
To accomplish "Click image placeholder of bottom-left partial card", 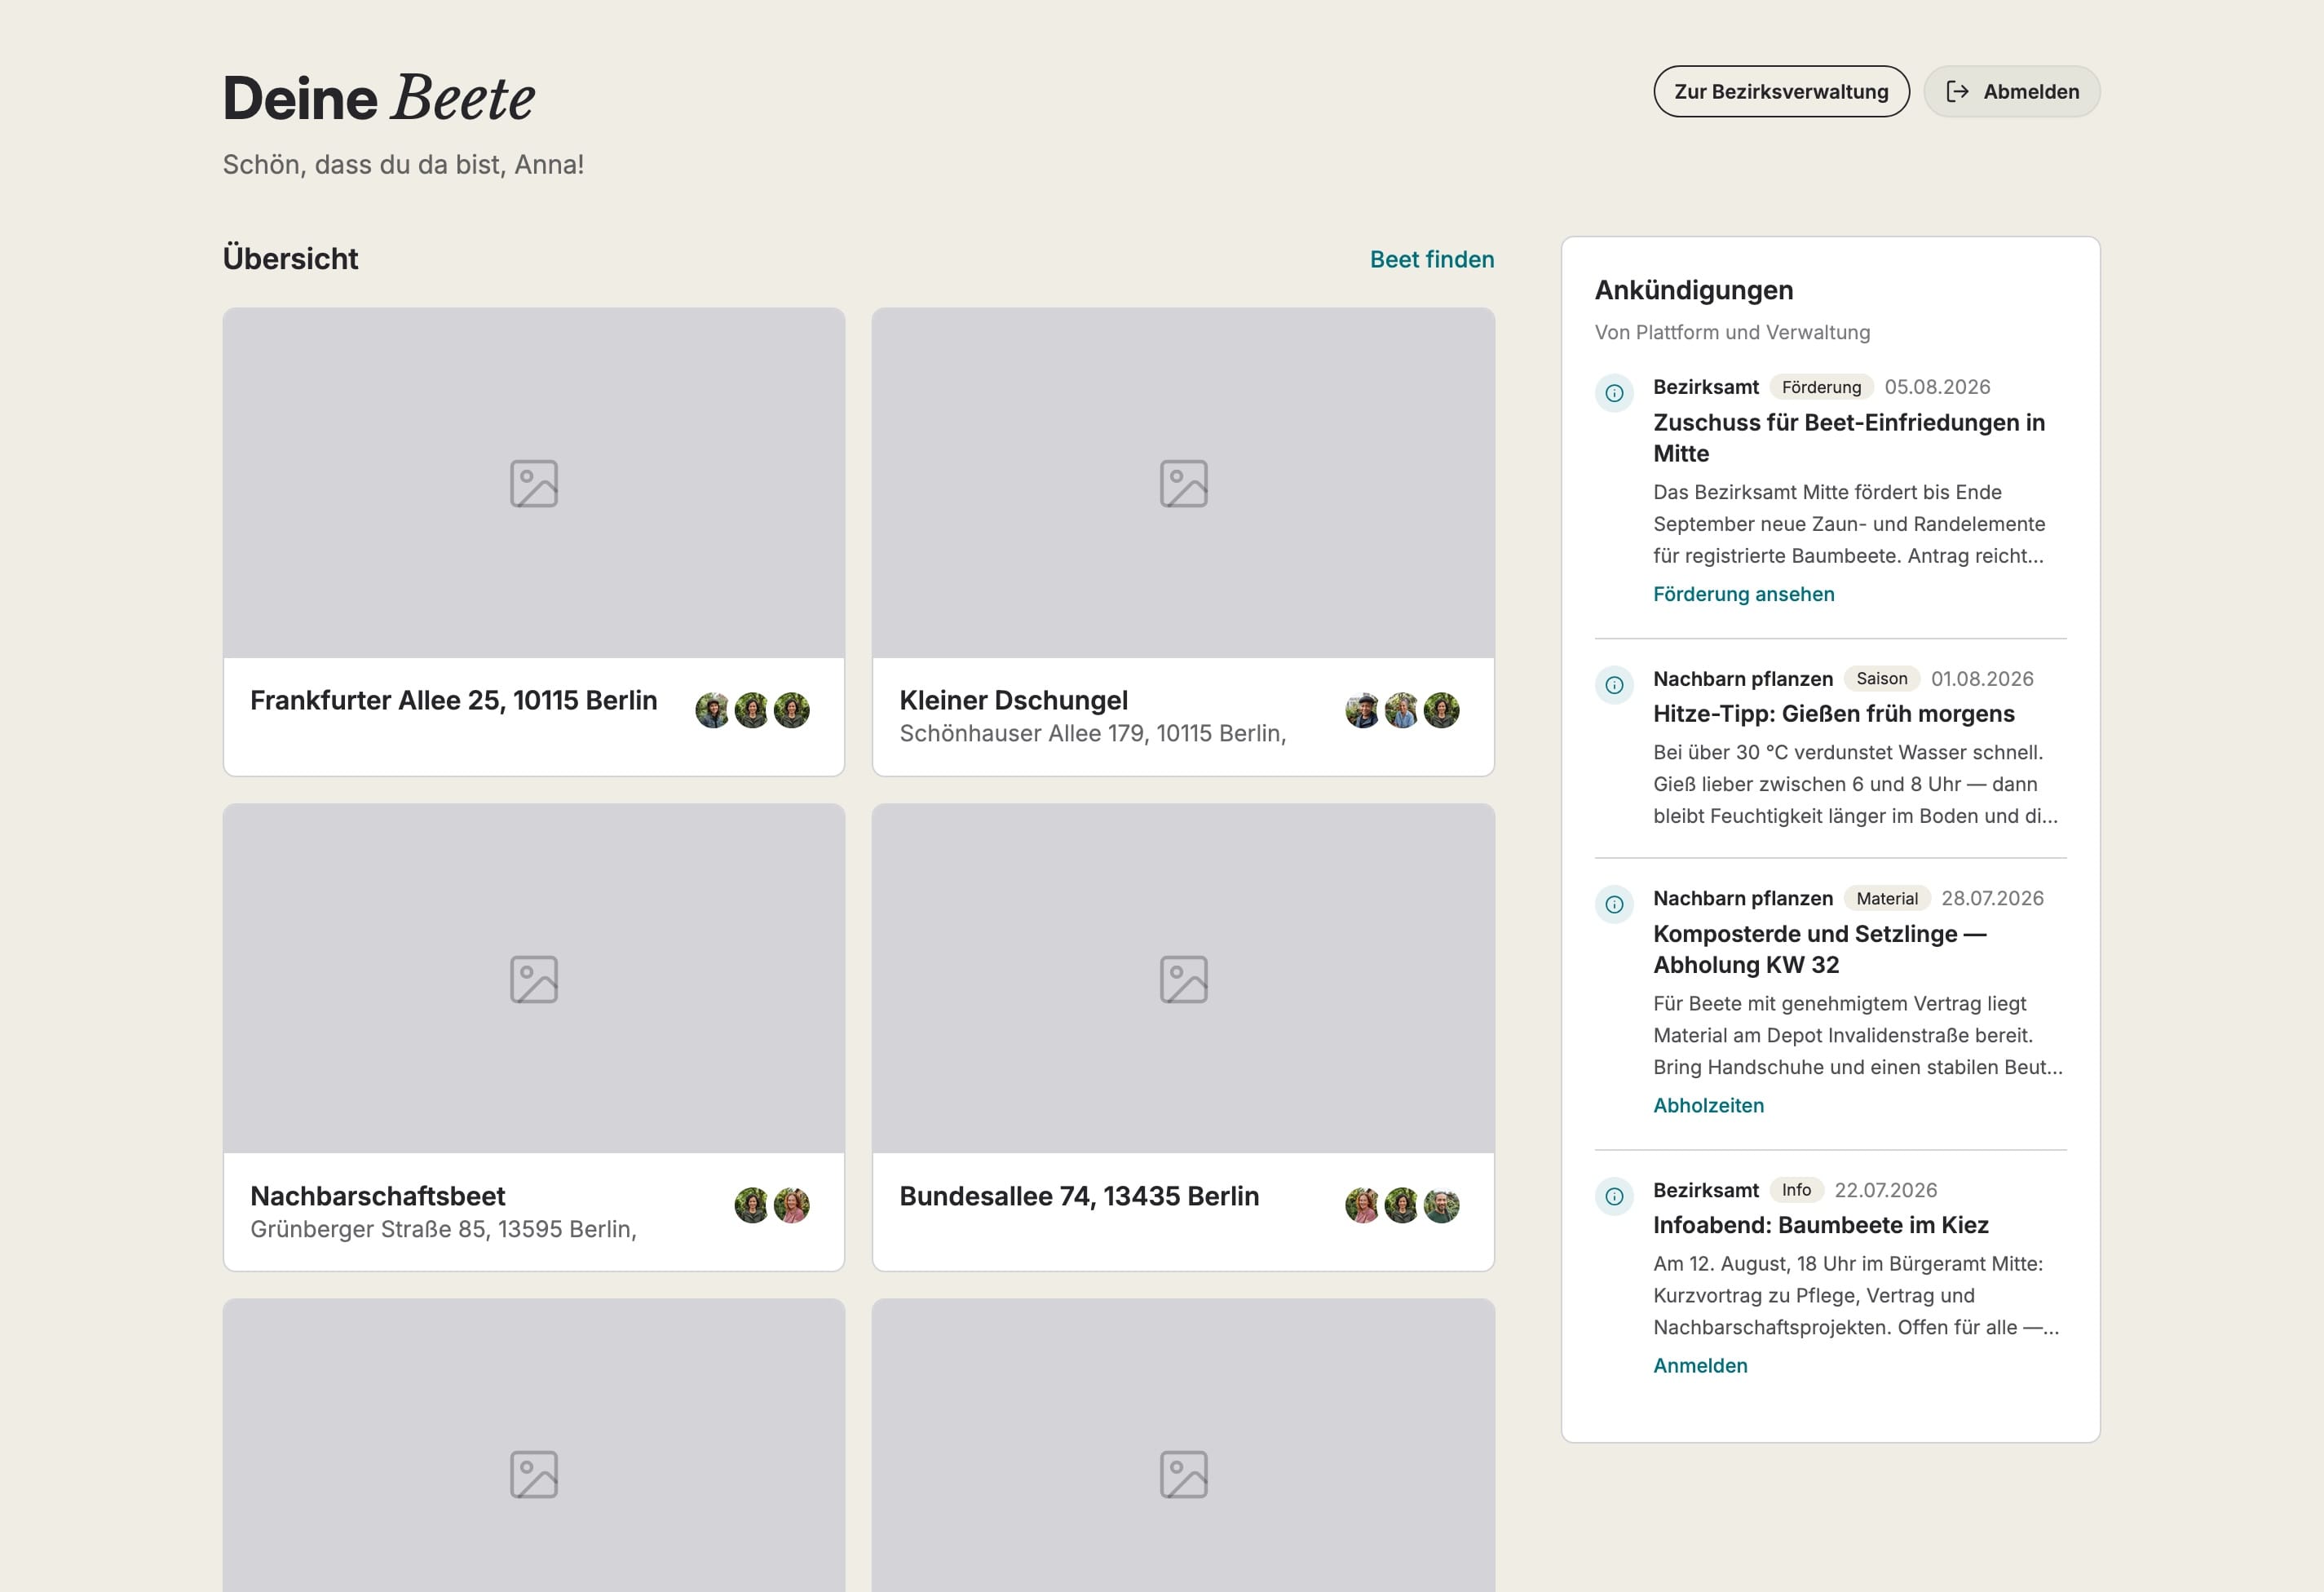I will point(534,1475).
